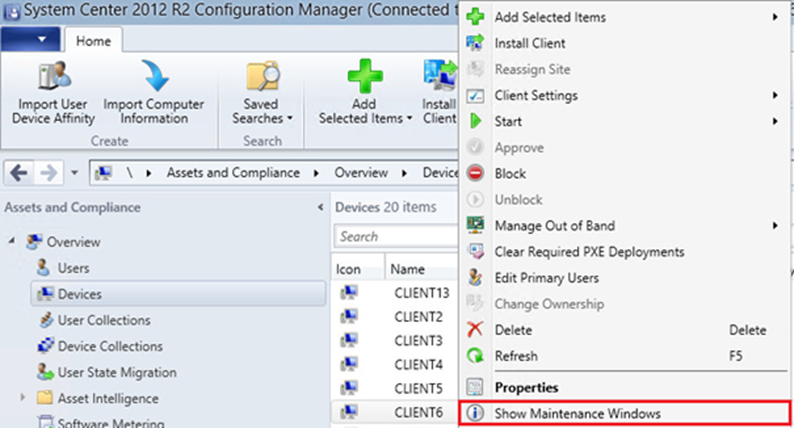Click the red X Delete menu icon
This screenshot has height=428, width=794.
pos(475,330)
